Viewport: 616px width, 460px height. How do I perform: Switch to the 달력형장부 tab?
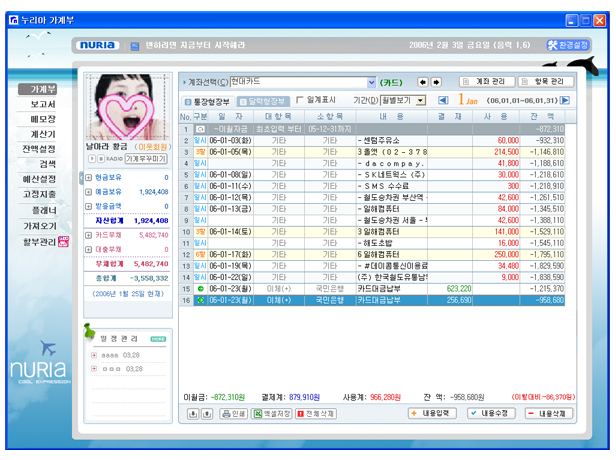[264, 101]
